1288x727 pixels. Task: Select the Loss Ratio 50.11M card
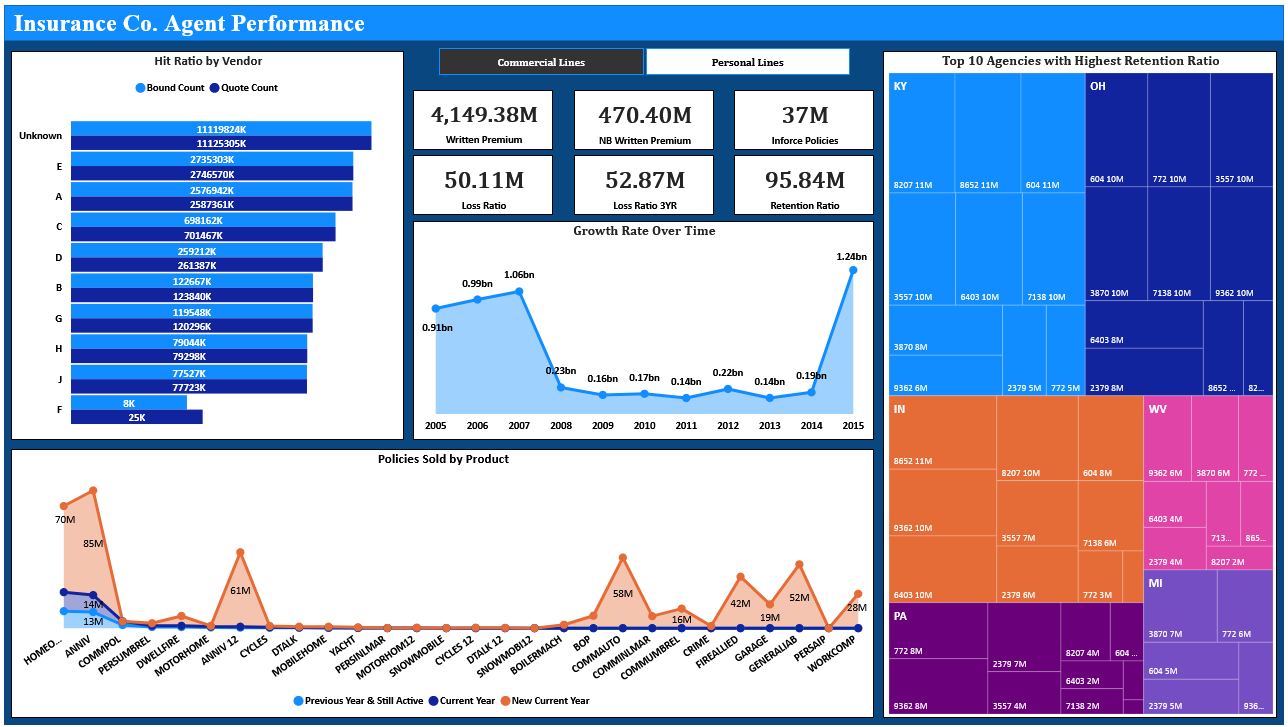click(x=483, y=185)
